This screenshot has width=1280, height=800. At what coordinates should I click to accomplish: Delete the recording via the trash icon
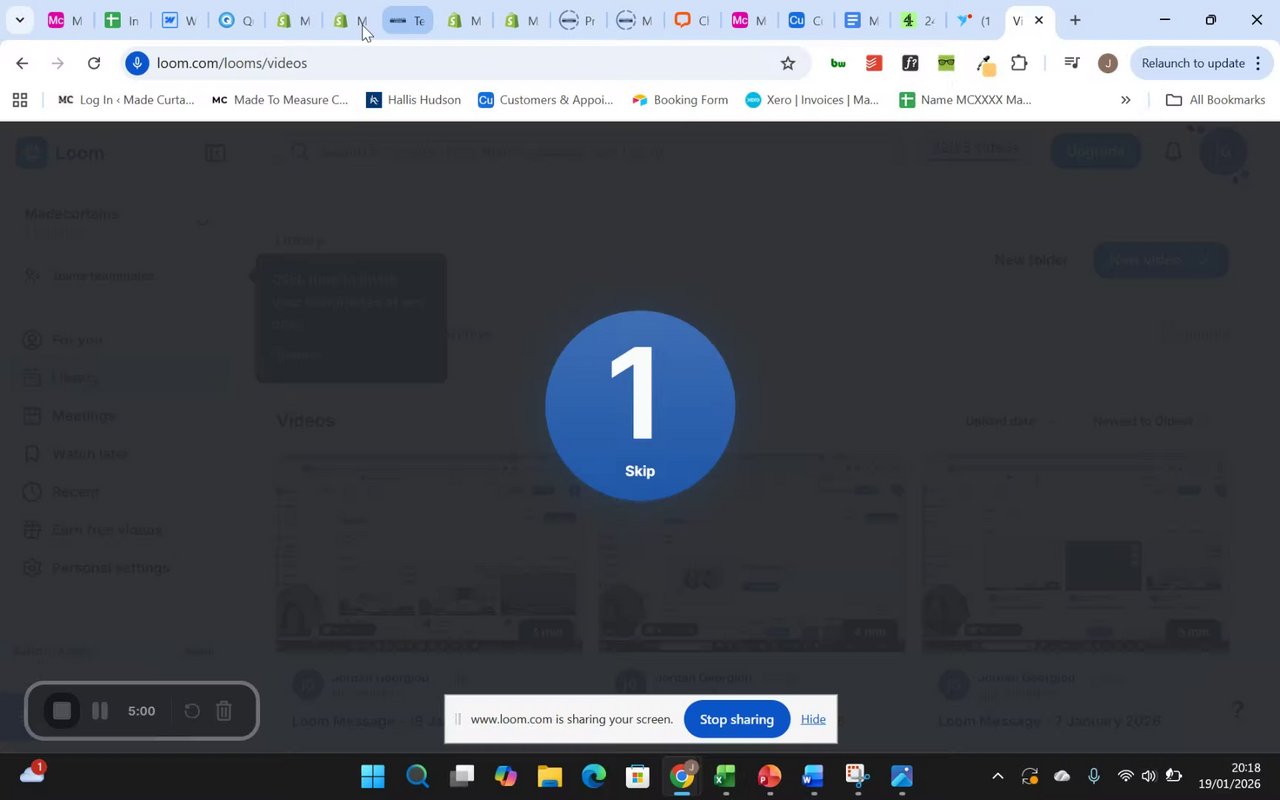click(x=224, y=711)
